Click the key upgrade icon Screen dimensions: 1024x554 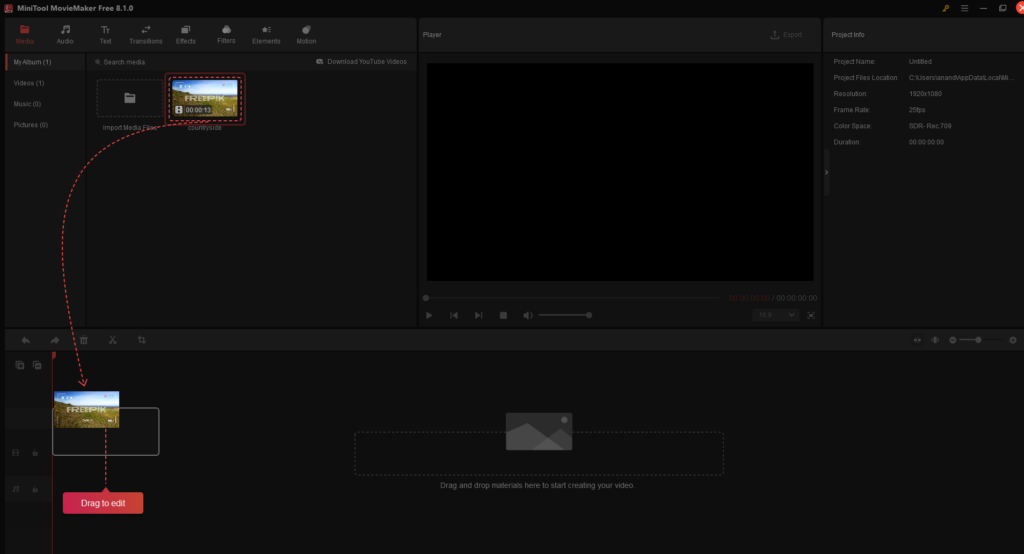(945, 8)
